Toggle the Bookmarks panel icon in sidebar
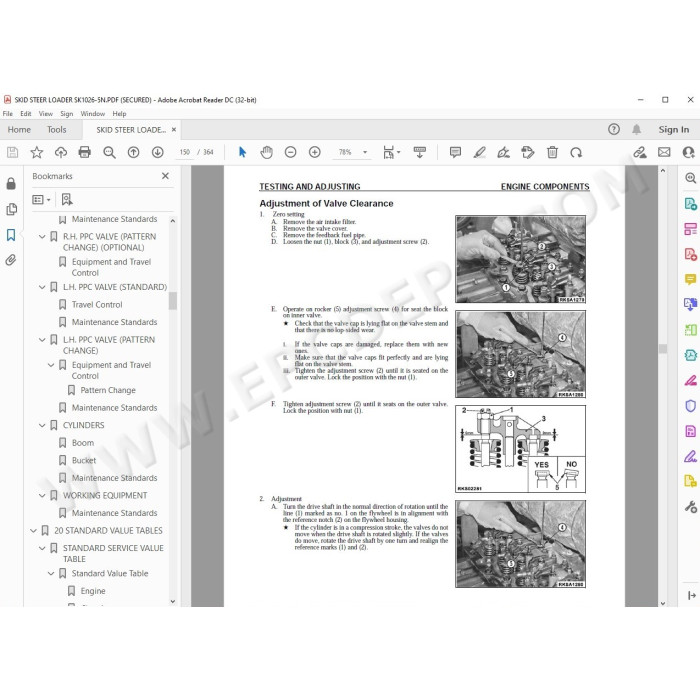 coord(11,235)
